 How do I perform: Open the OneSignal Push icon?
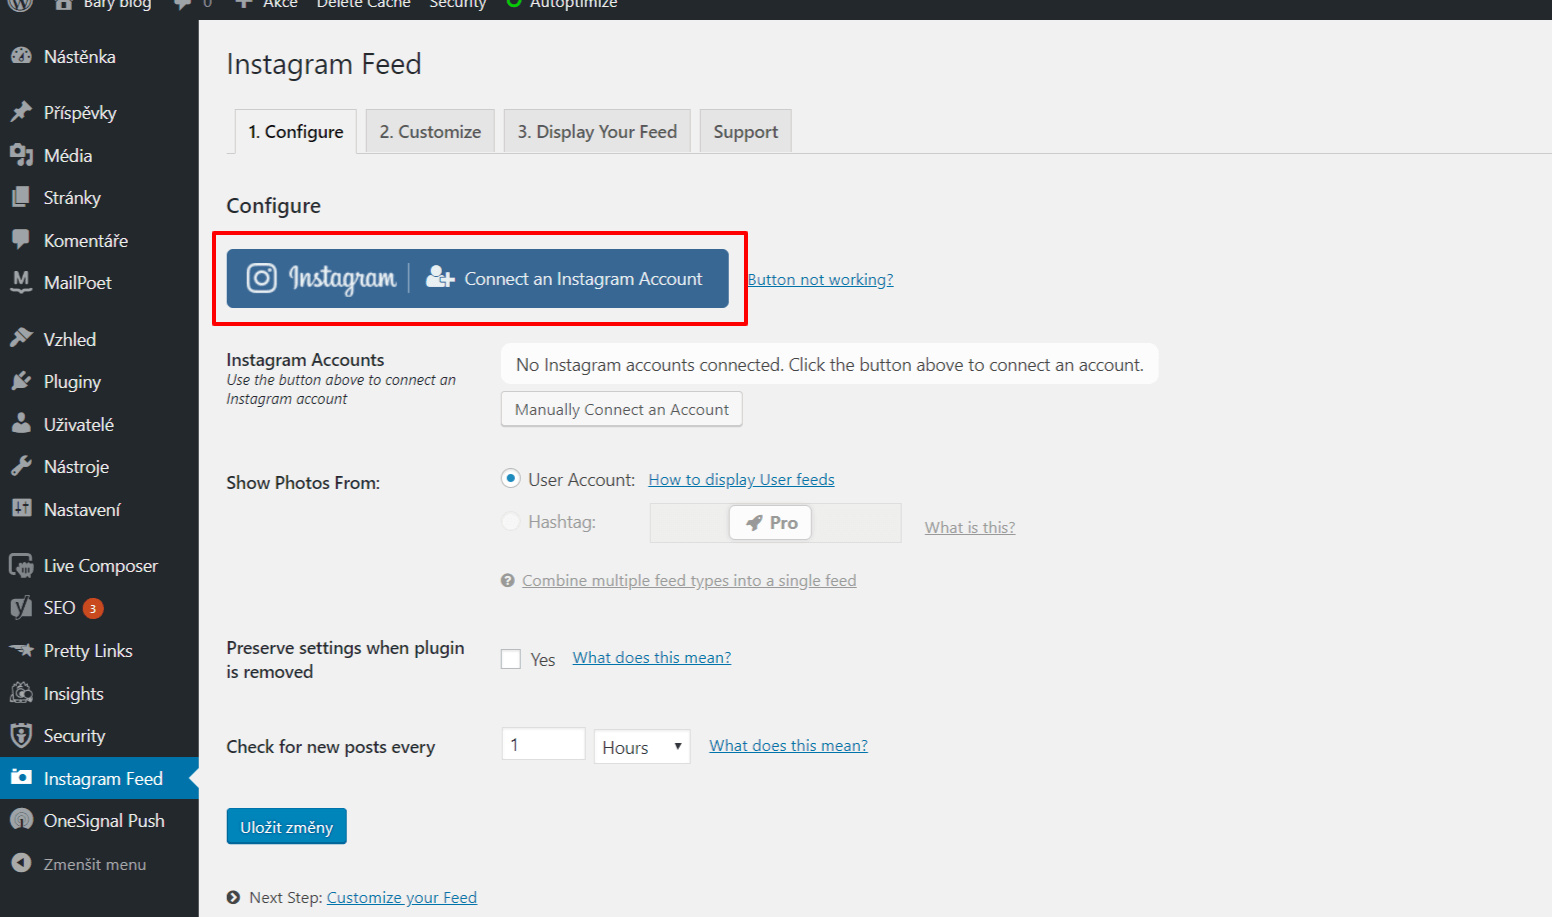[x=21, y=820]
